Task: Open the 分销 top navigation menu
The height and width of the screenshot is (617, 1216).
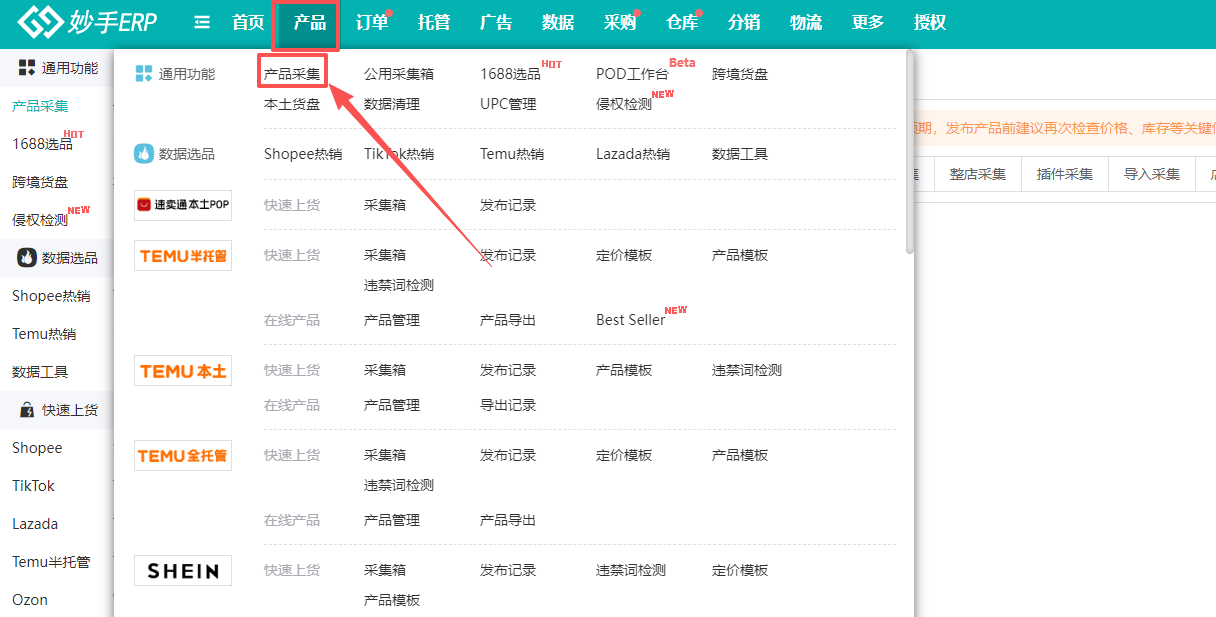Action: tap(744, 23)
